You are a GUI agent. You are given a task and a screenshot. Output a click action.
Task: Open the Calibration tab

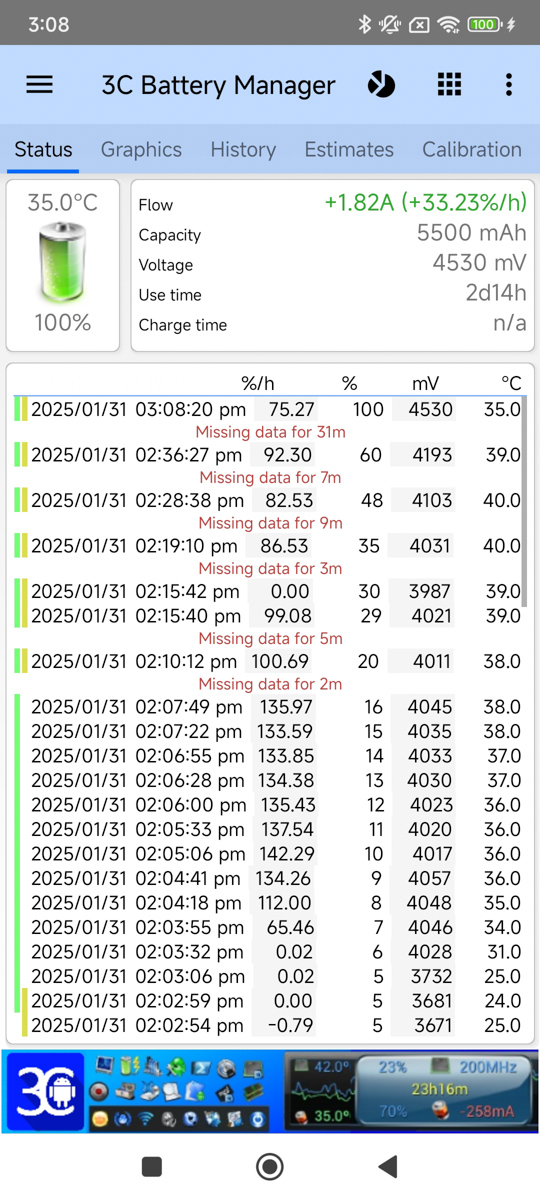[472, 149]
